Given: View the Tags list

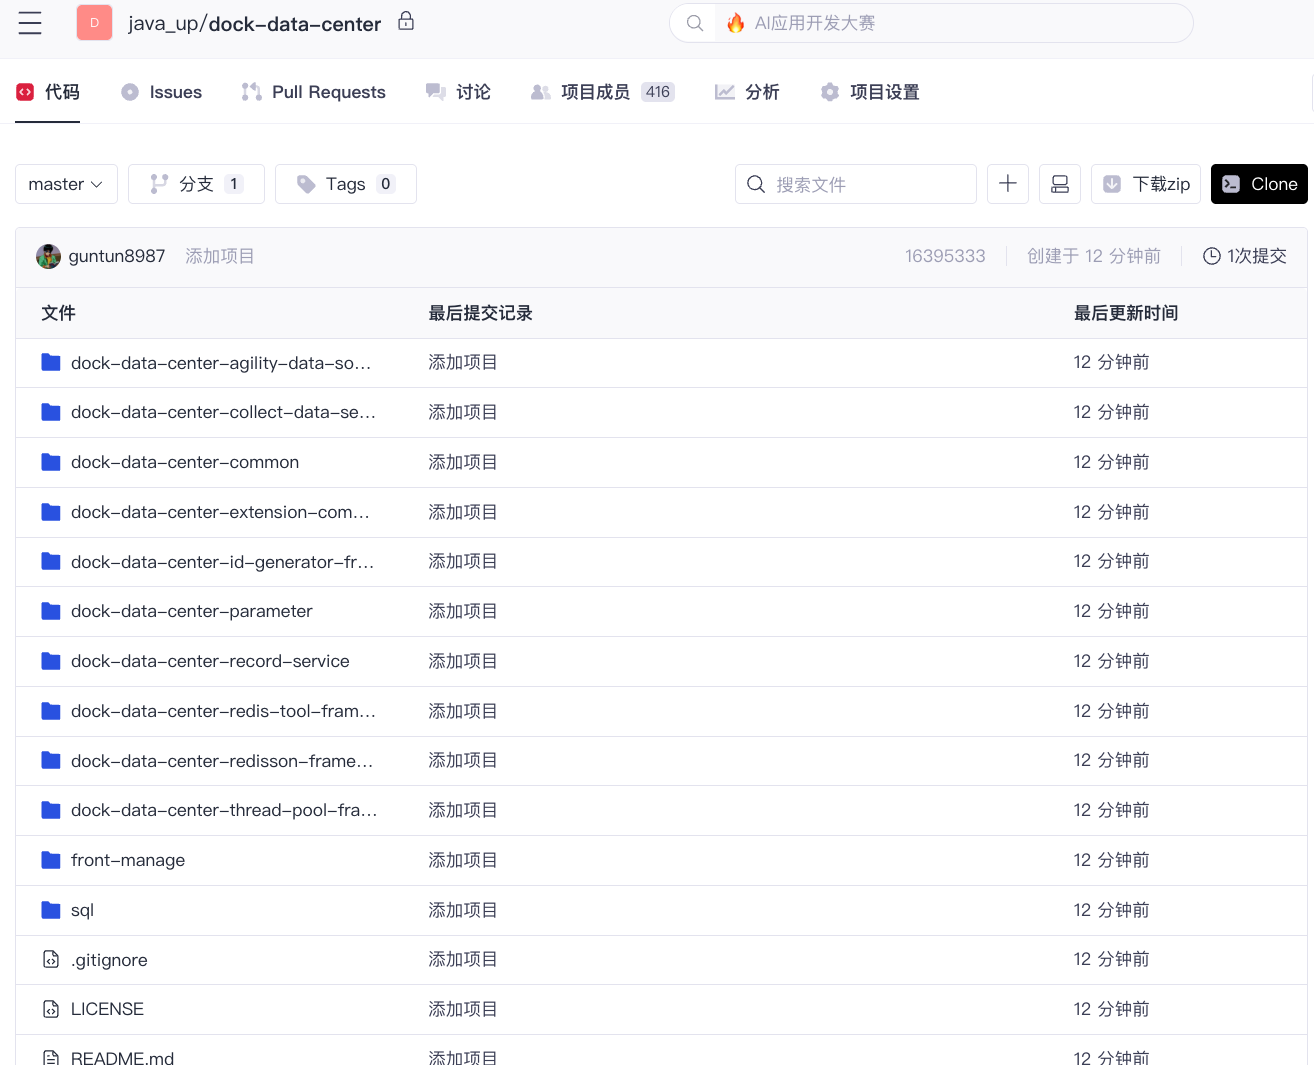Looking at the screenshot, I should click(345, 184).
